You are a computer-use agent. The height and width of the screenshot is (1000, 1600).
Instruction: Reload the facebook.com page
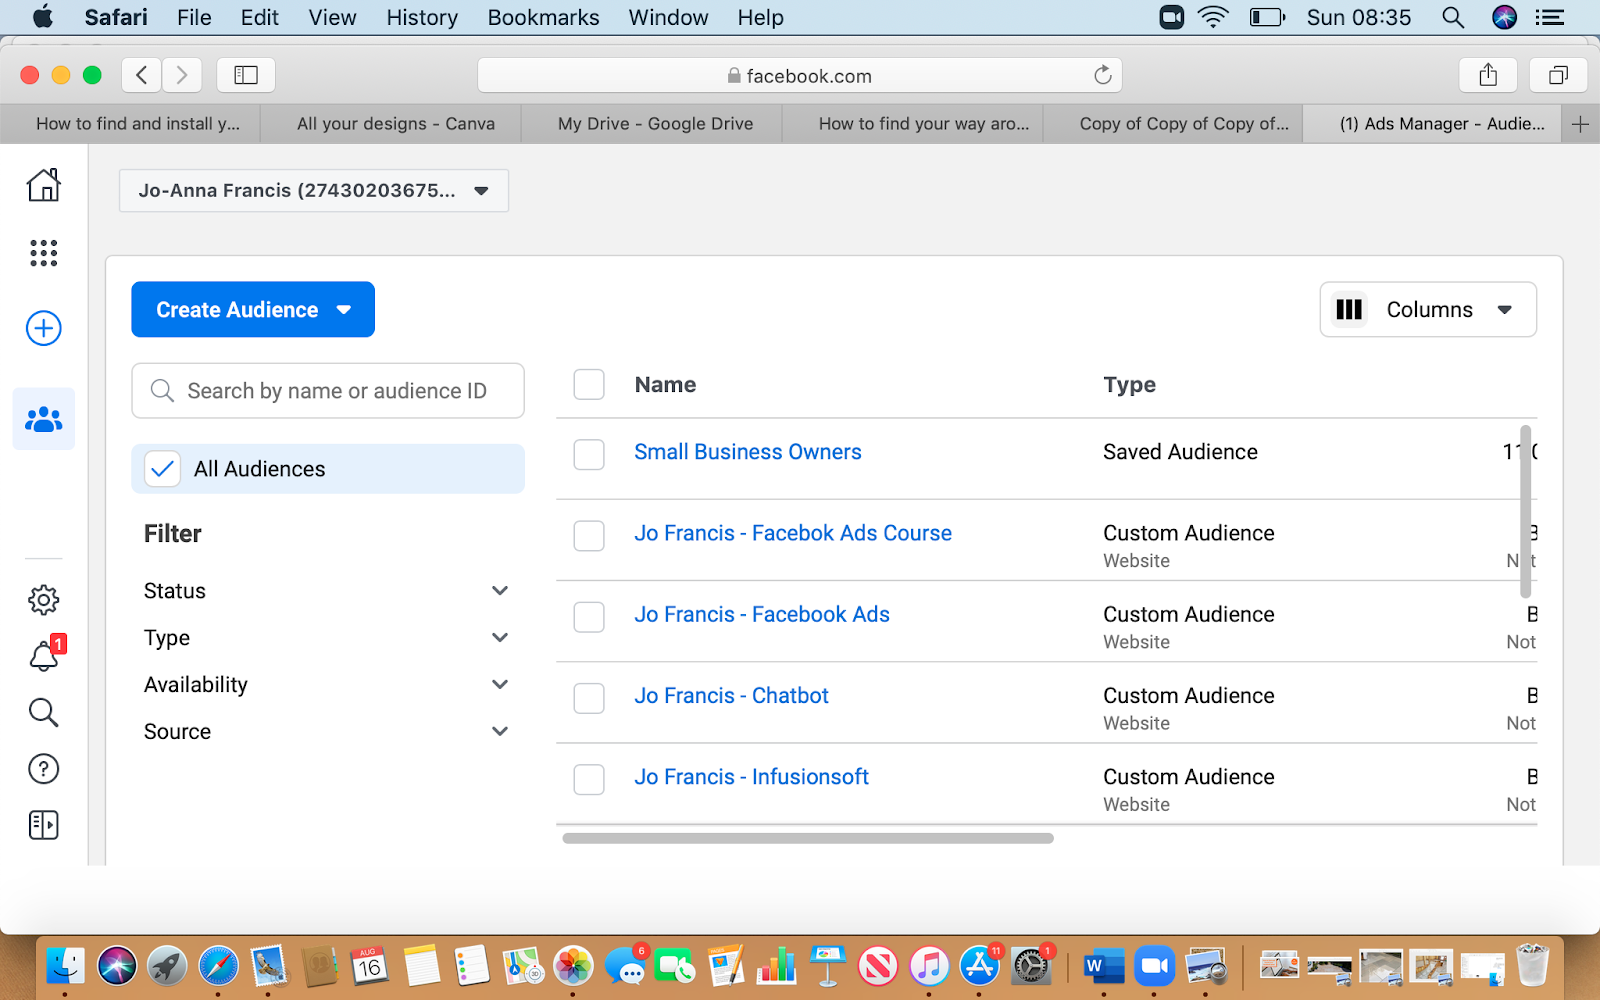pos(1103,75)
